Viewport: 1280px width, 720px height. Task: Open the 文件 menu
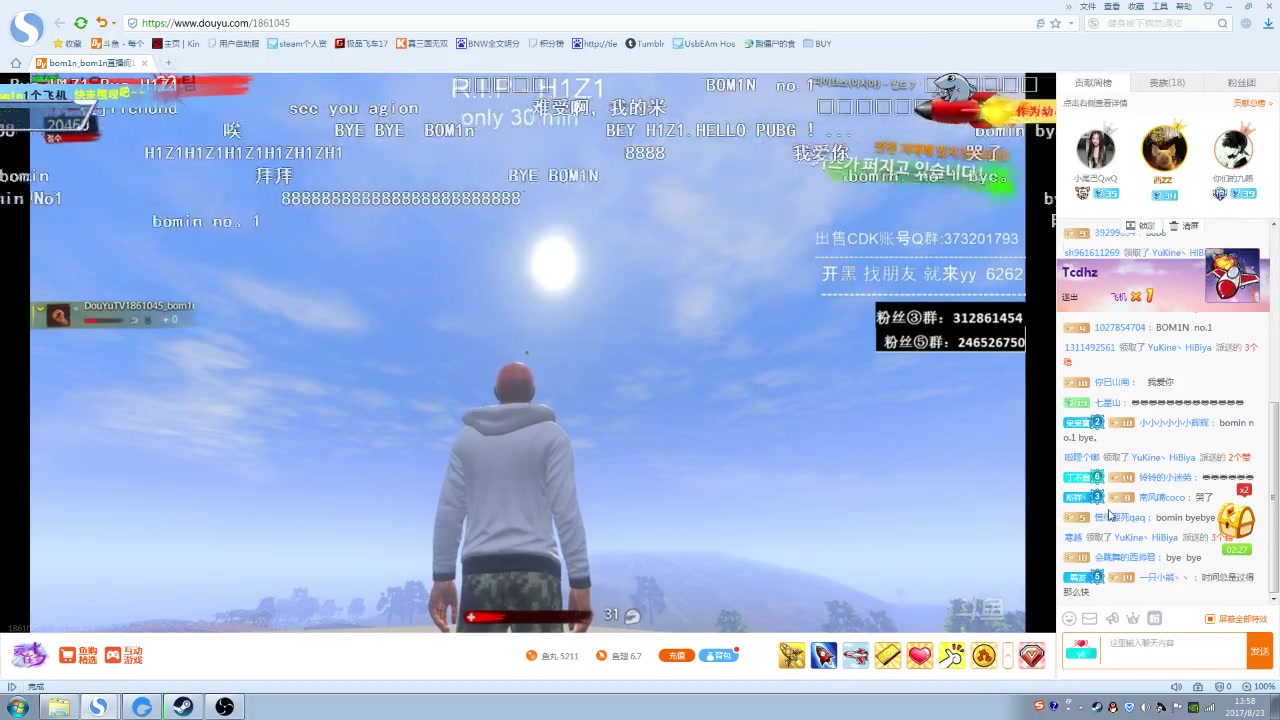(1088, 6)
